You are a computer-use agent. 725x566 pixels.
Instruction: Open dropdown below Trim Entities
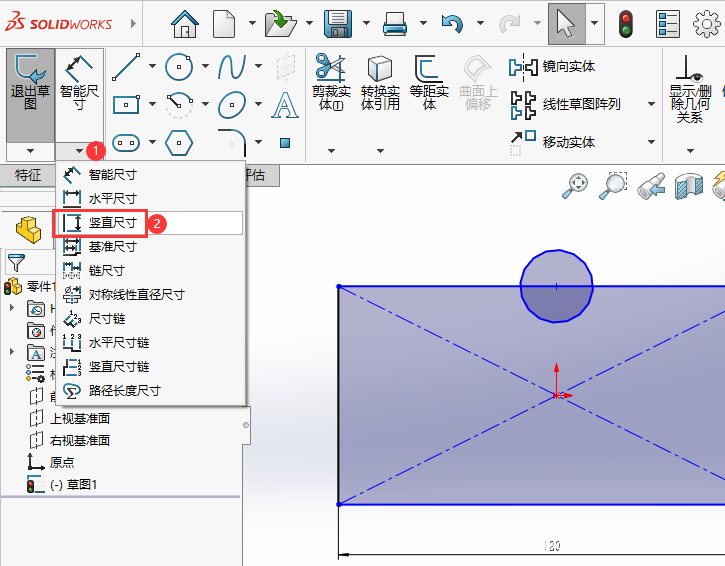331,151
